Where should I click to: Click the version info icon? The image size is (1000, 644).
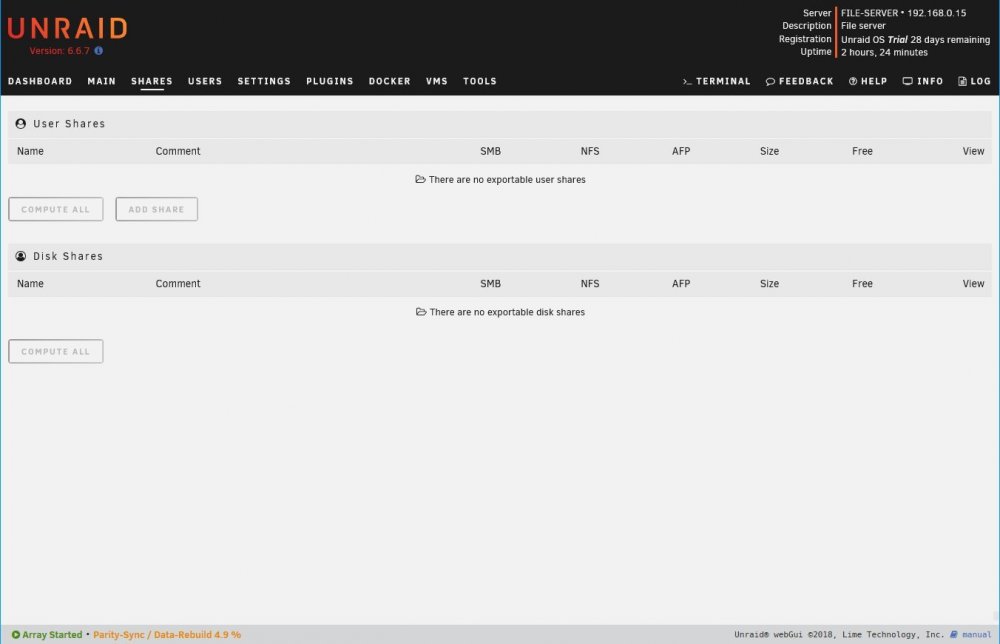99,50
